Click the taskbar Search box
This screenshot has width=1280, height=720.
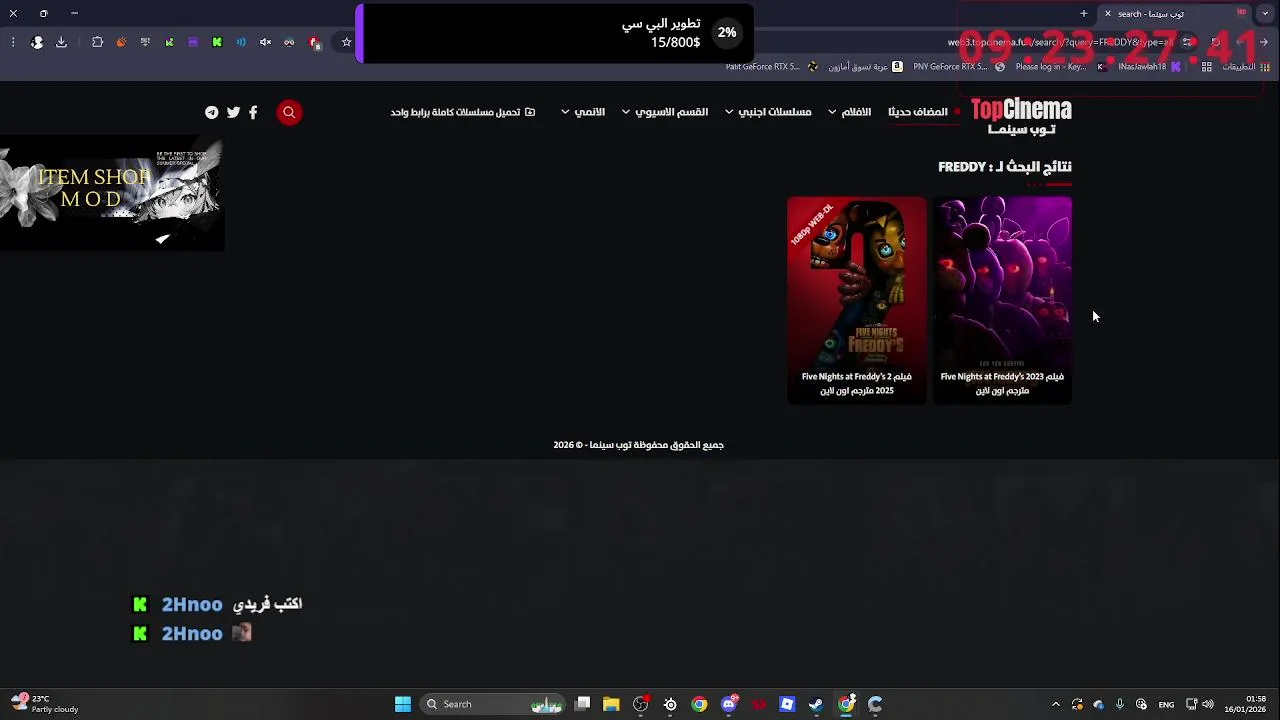[x=494, y=704]
